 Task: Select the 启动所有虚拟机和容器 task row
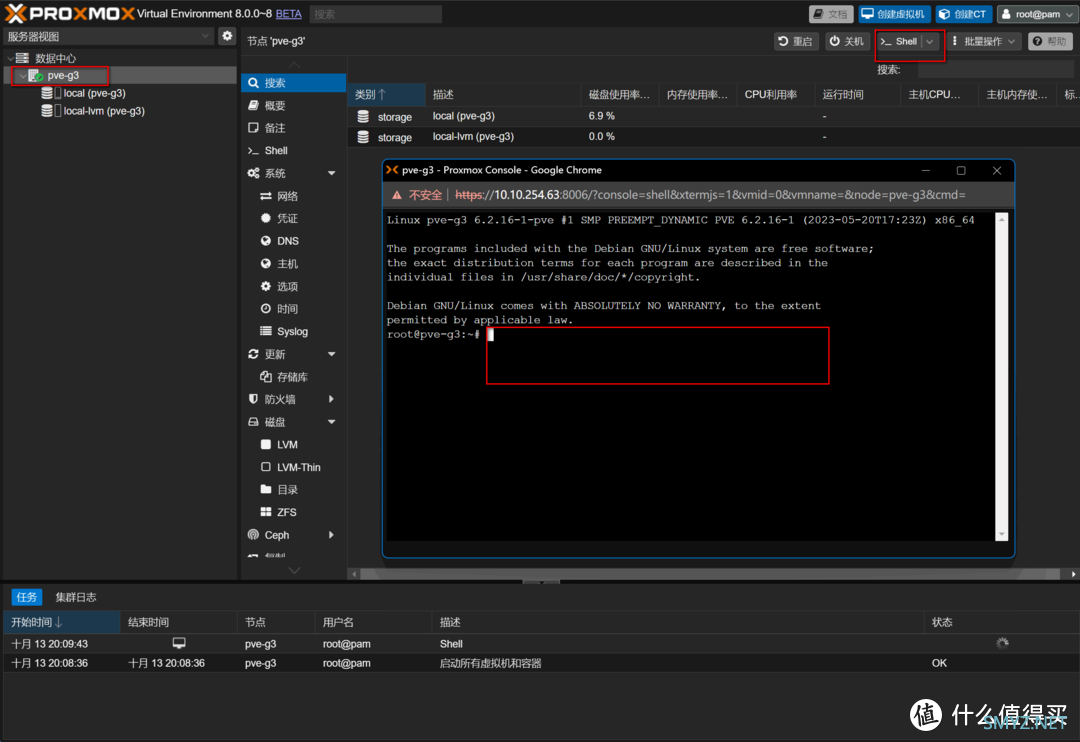pyautogui.click(x=540, y=663)
